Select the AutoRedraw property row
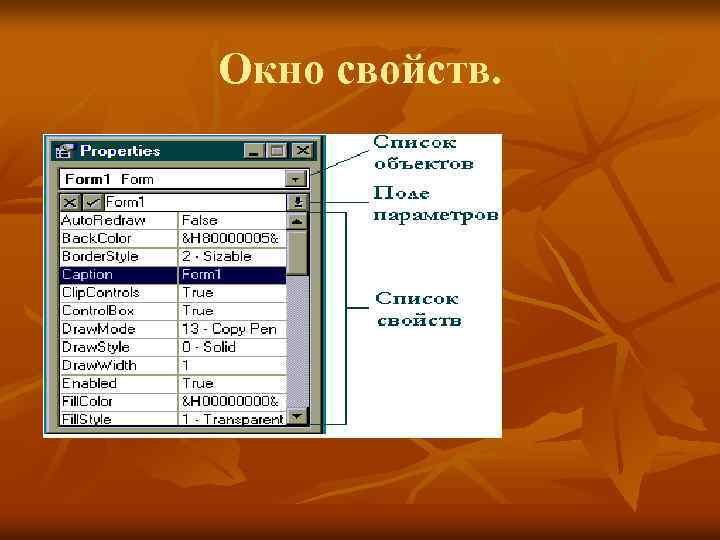This screenshot has height=540, width=720. click(x=173, y=220)
